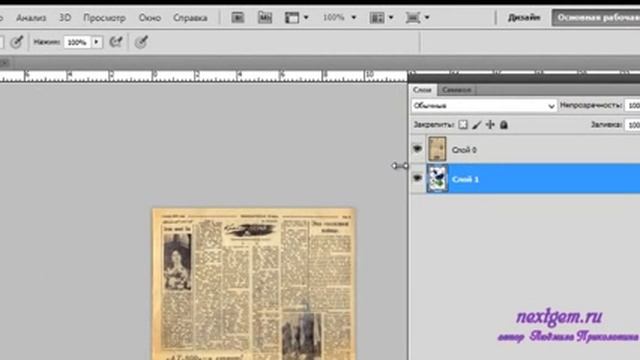Hide Слой 0 using its eye icon
Image resolution: width=640 pixels, height=360 pixels.
417,149
